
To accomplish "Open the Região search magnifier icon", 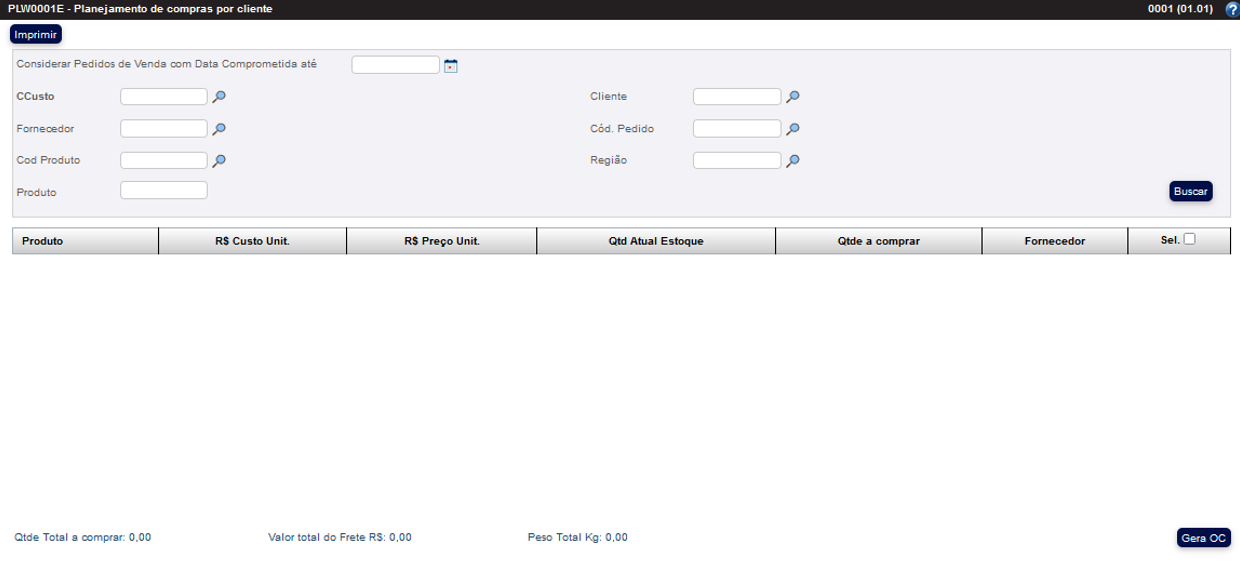I will pos(792,160).
